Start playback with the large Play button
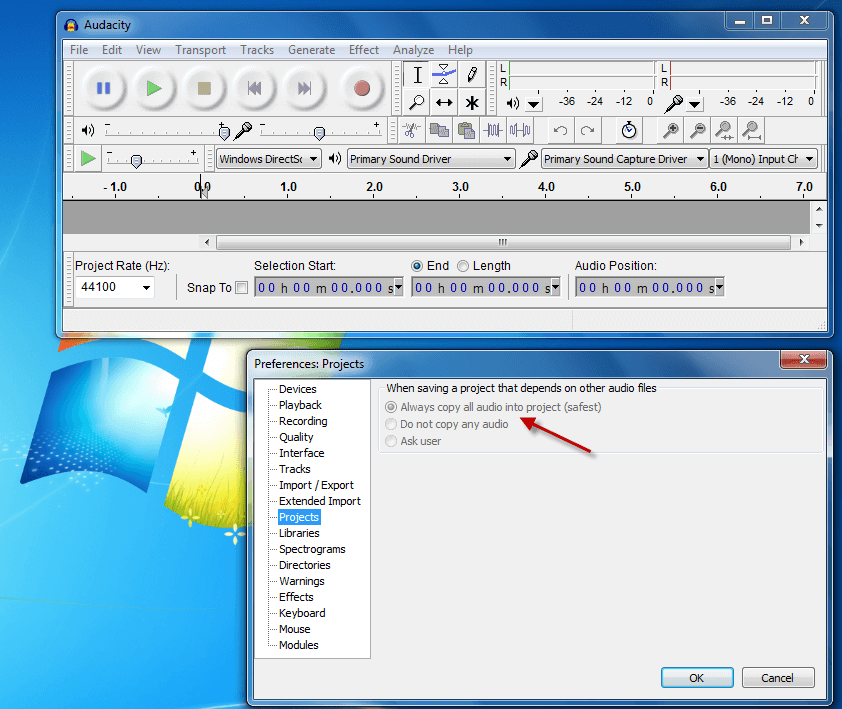Image resolution: width=842 pixels, height=709 pixels. point(154,88)
